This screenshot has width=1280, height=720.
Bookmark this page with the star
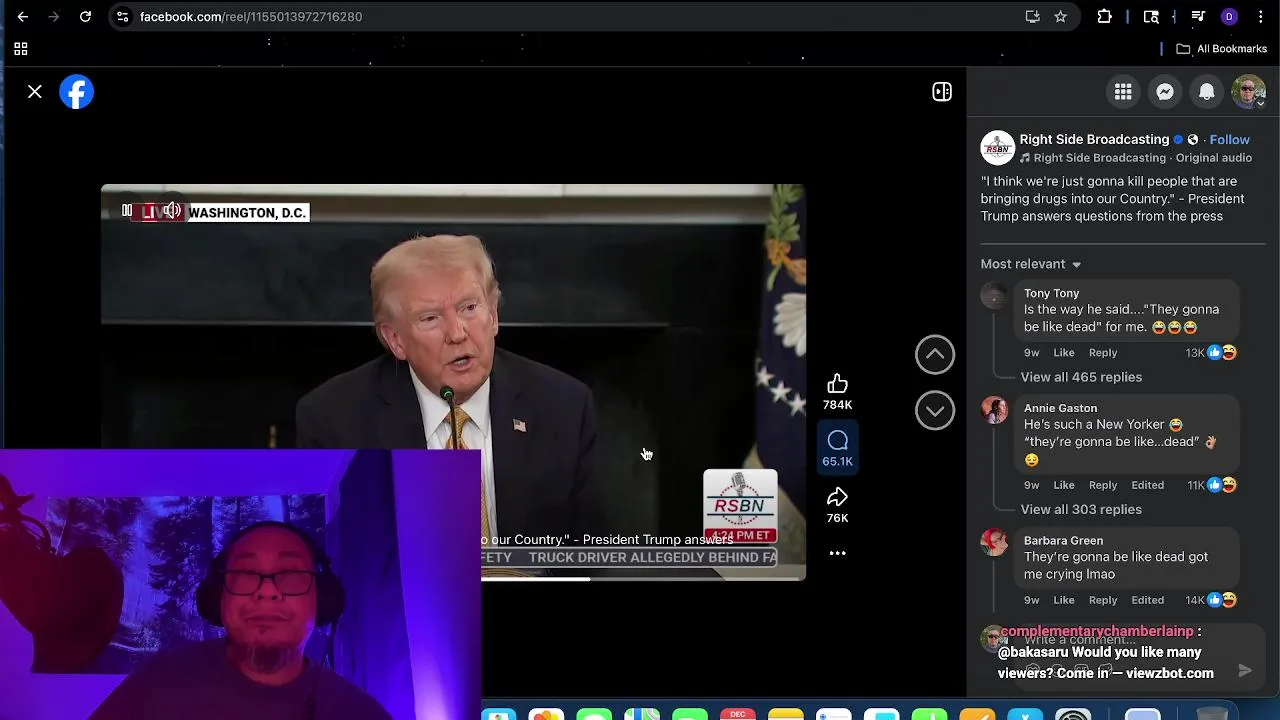coord(1060,16)
